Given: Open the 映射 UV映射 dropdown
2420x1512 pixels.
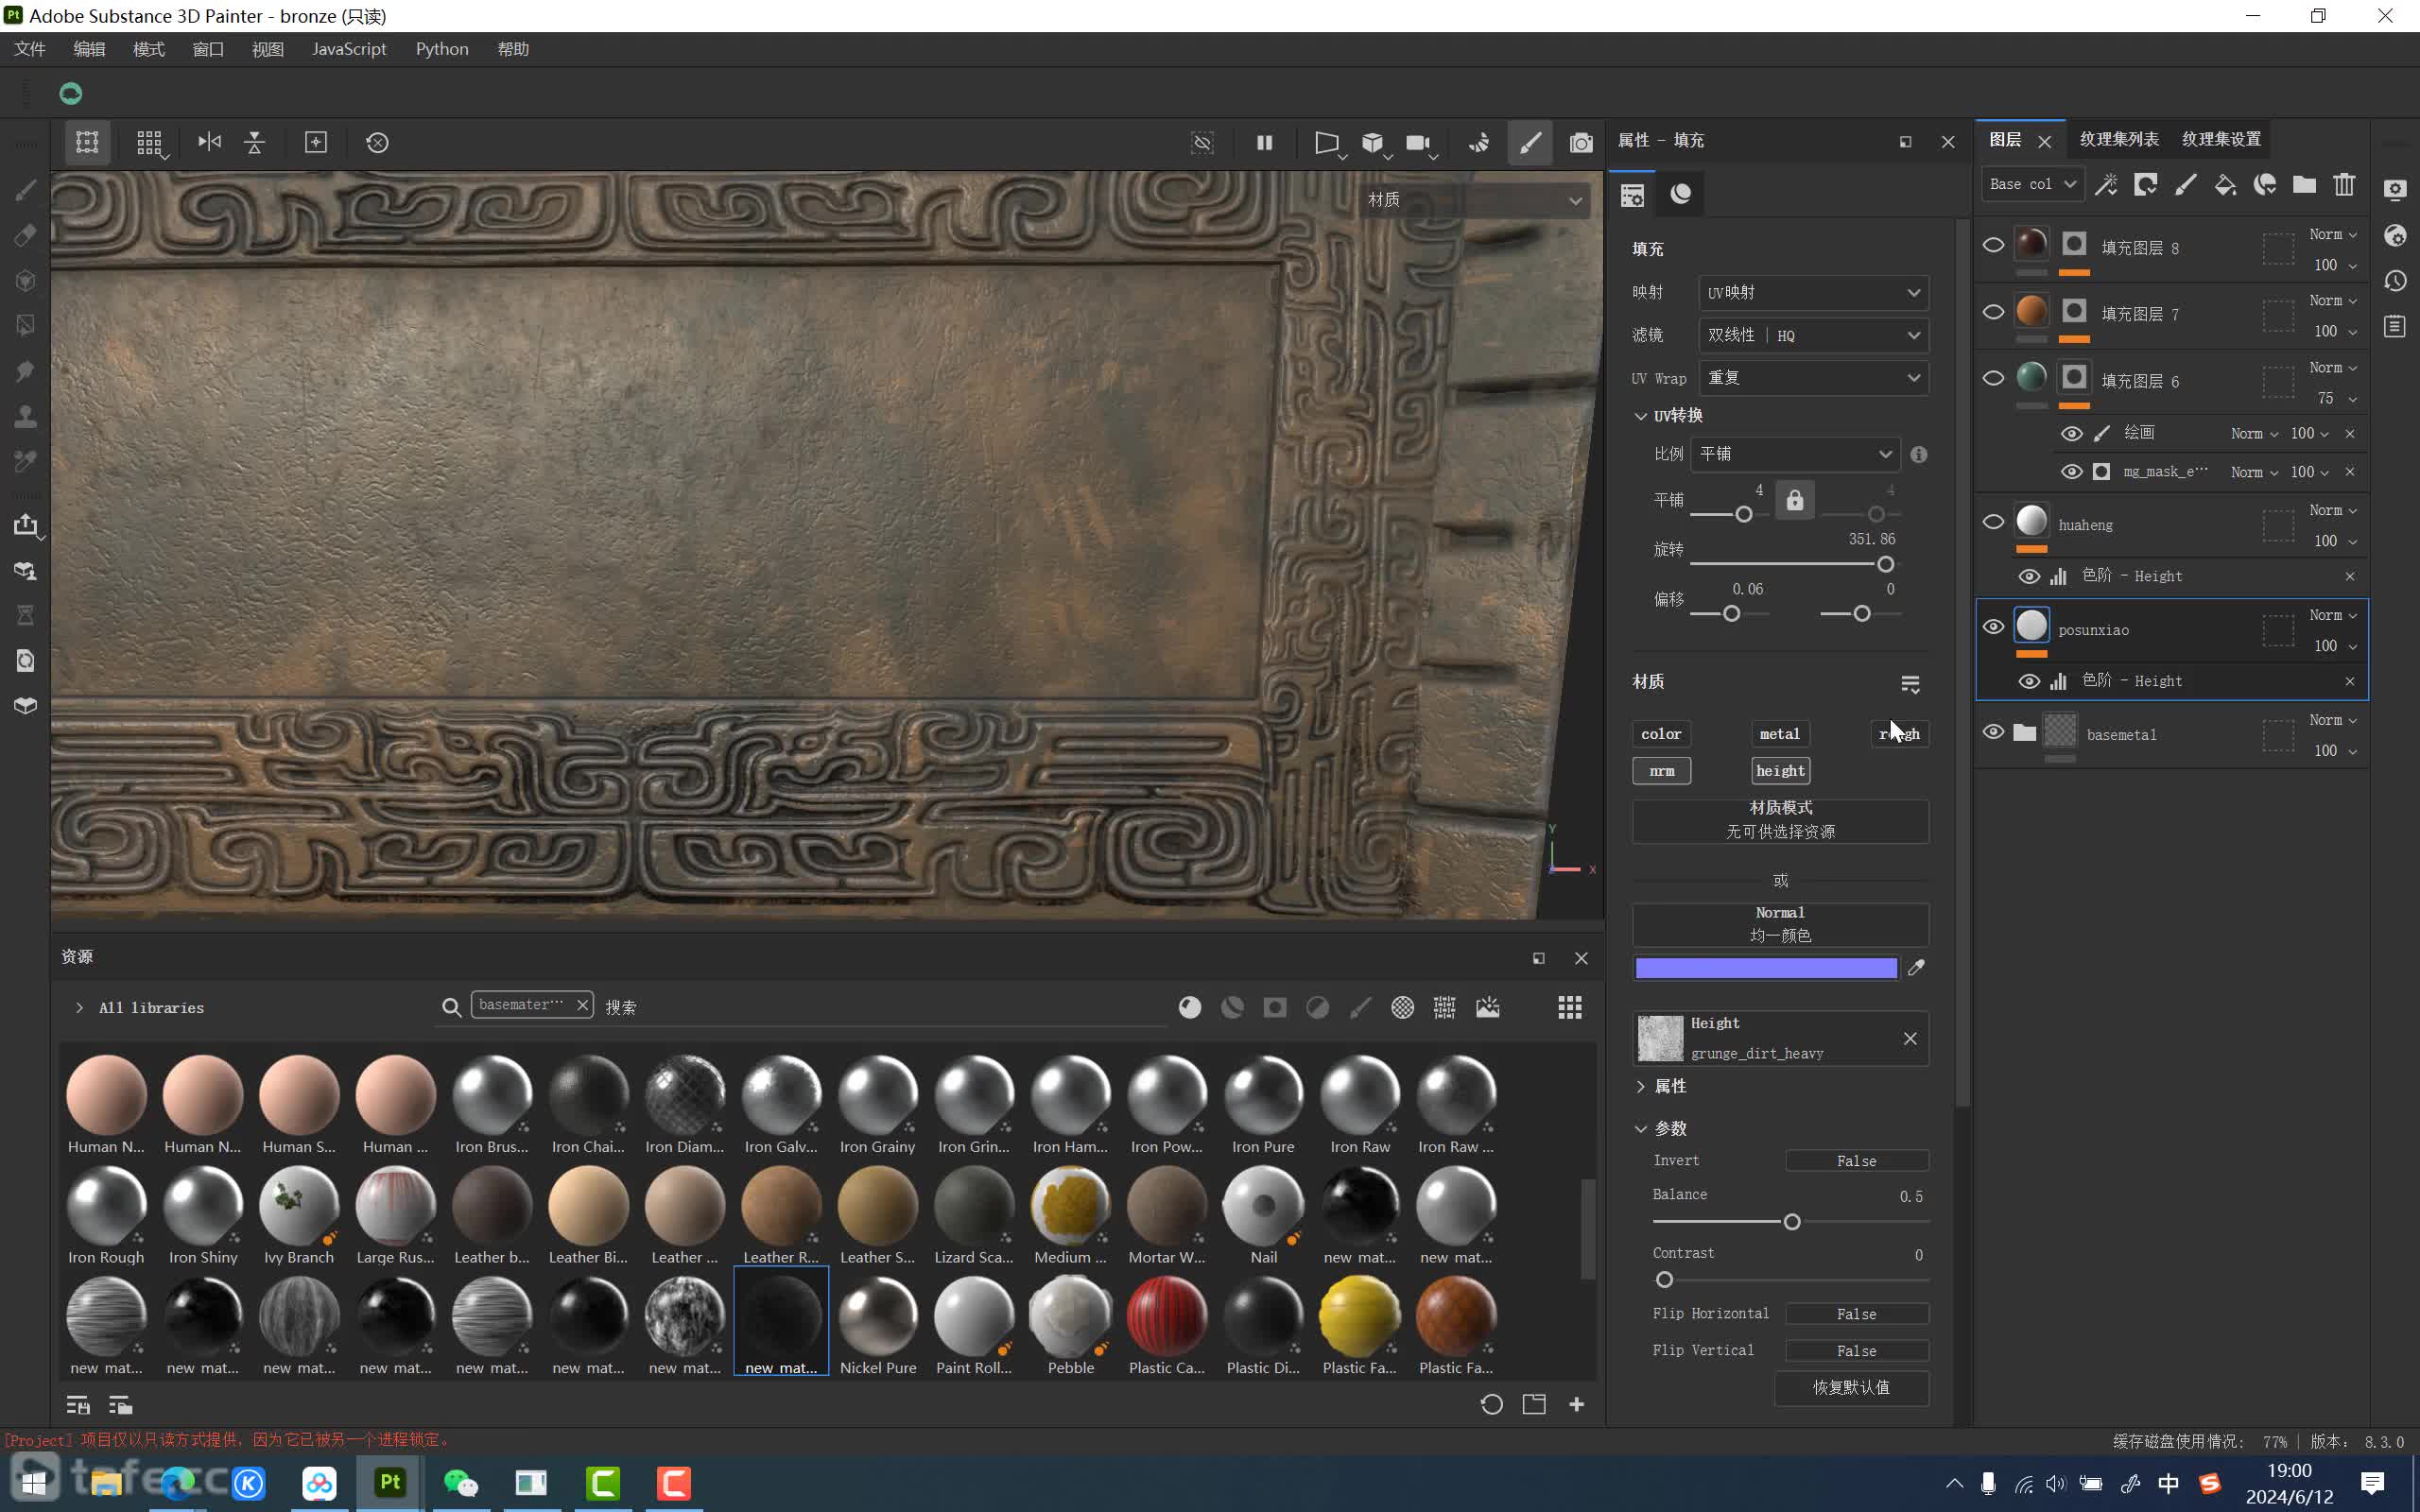Looking at the screenshot, I should [1813, 293].
